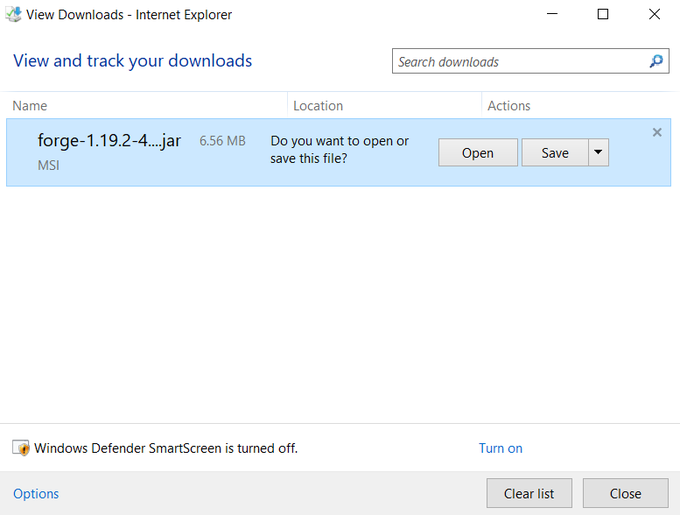Click the 6.56 MB file size
The height and width of the screenshot is (515, 680).
(x=222, y=141)
